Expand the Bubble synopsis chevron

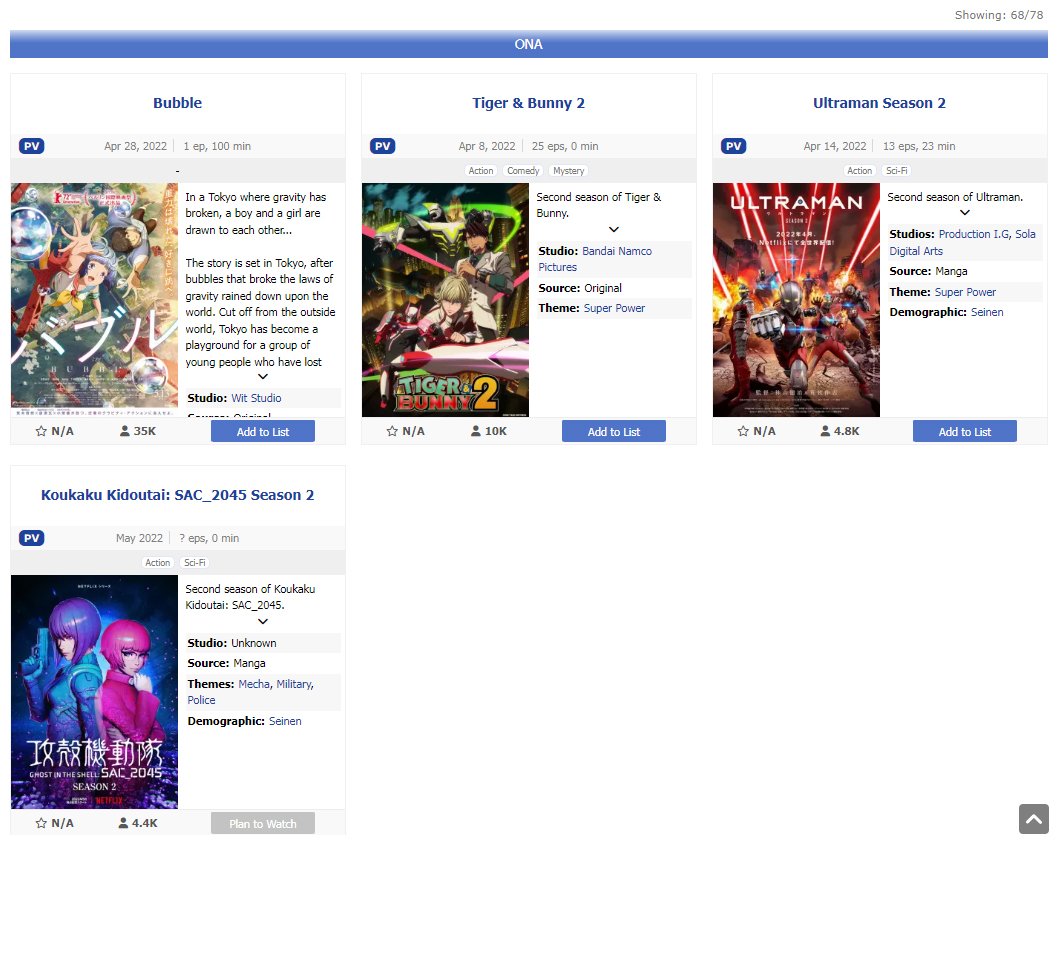(263, 377)
